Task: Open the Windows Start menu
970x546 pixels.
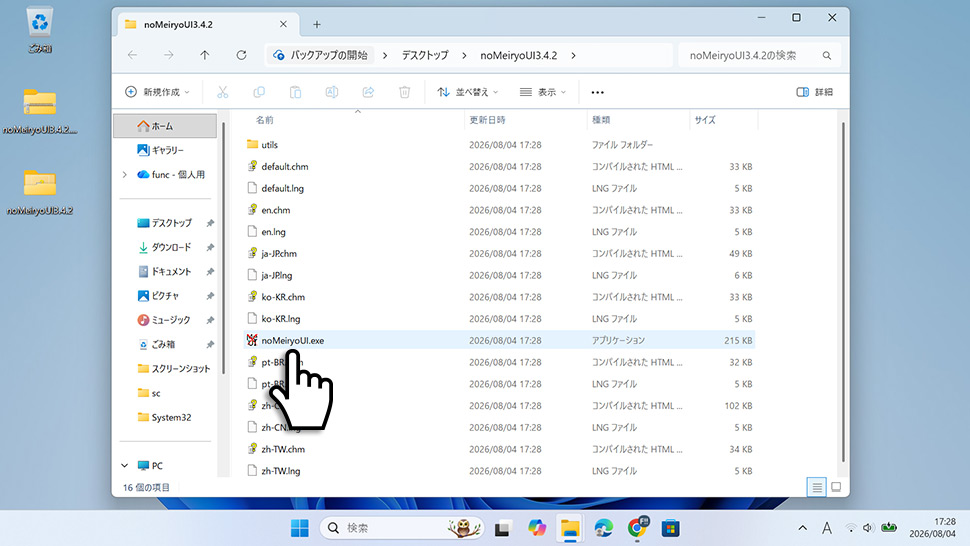Action: (x=299, y=528)
